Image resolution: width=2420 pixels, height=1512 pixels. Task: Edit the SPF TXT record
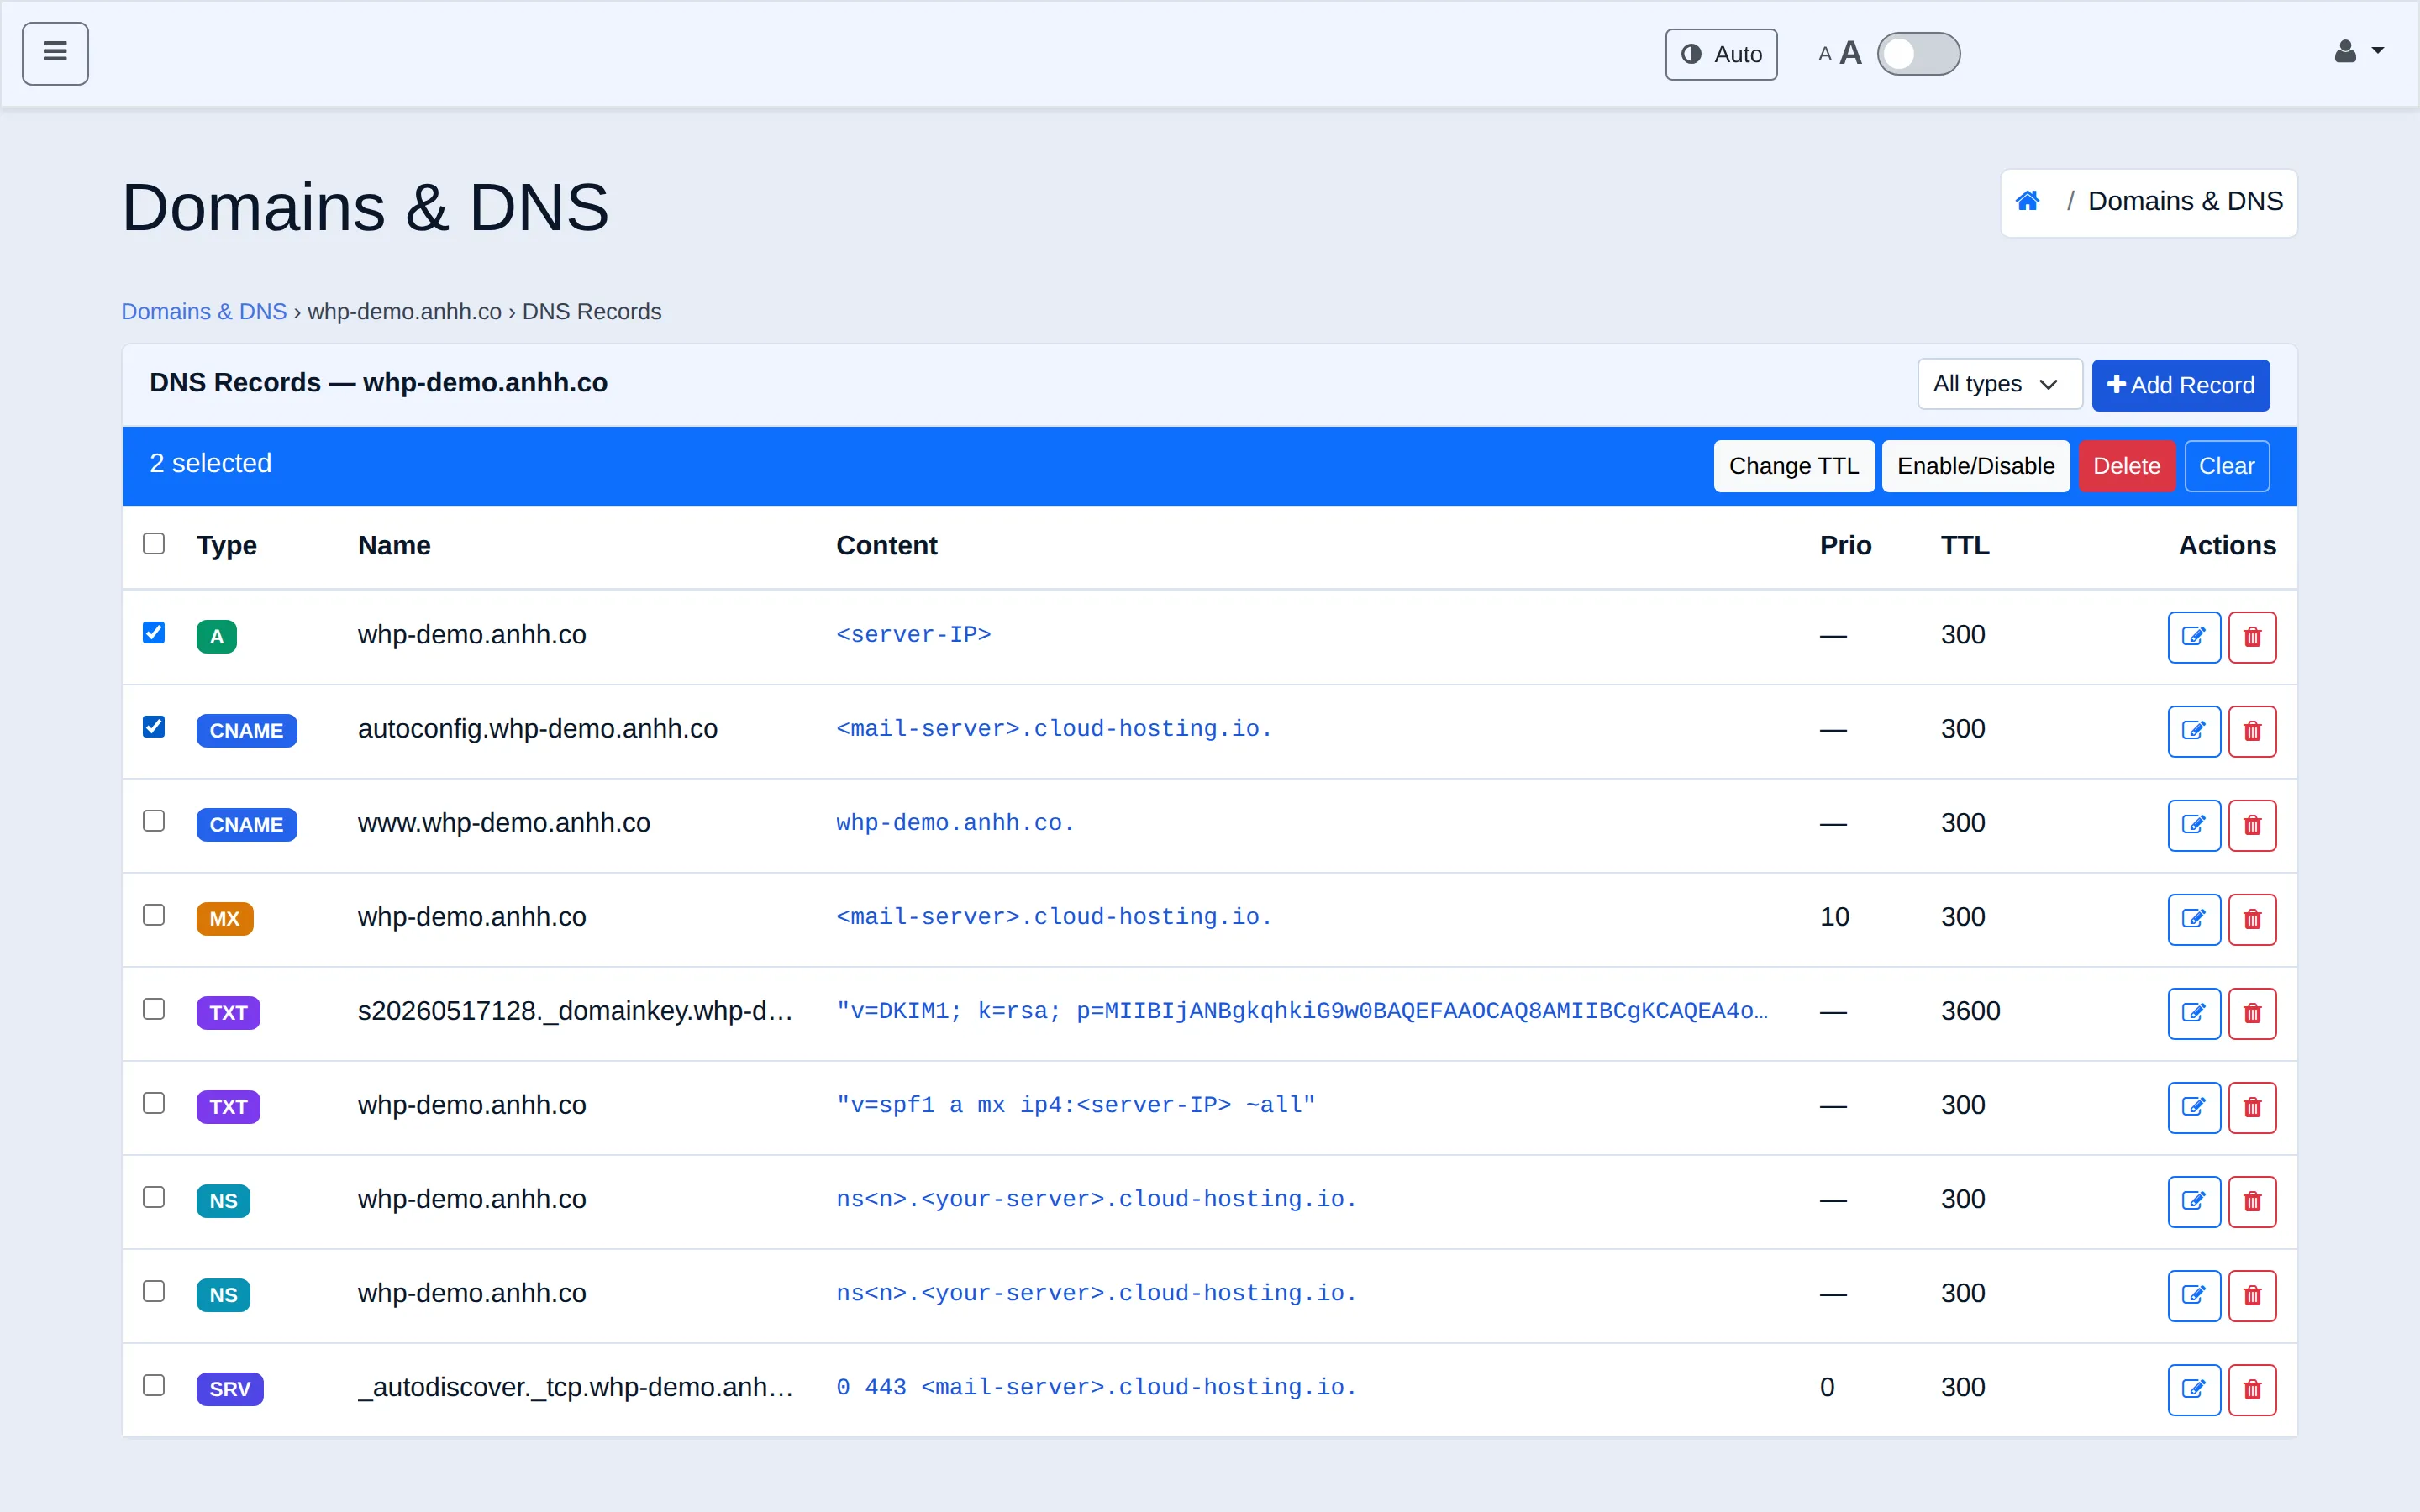2194,1107
